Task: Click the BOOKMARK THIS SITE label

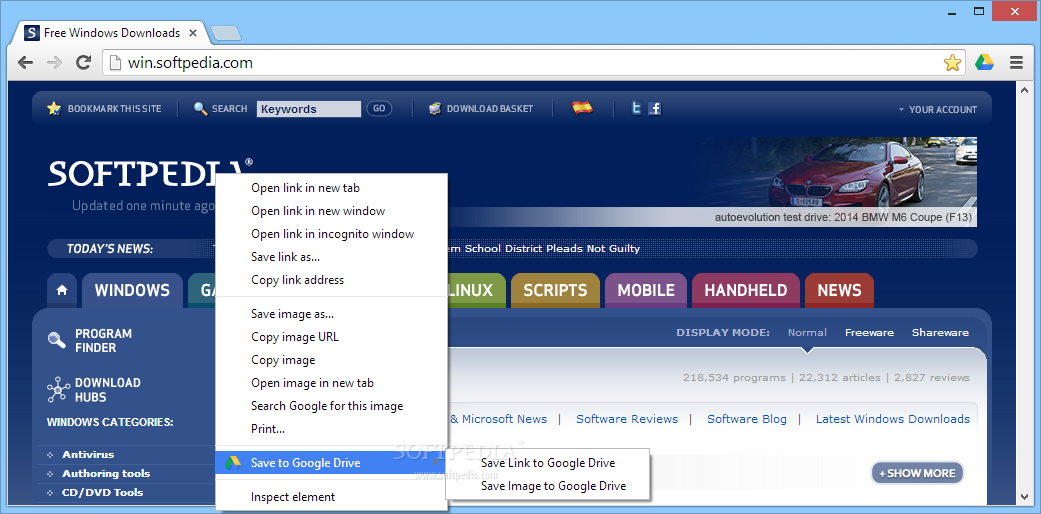Action: (x=114, y=109)
